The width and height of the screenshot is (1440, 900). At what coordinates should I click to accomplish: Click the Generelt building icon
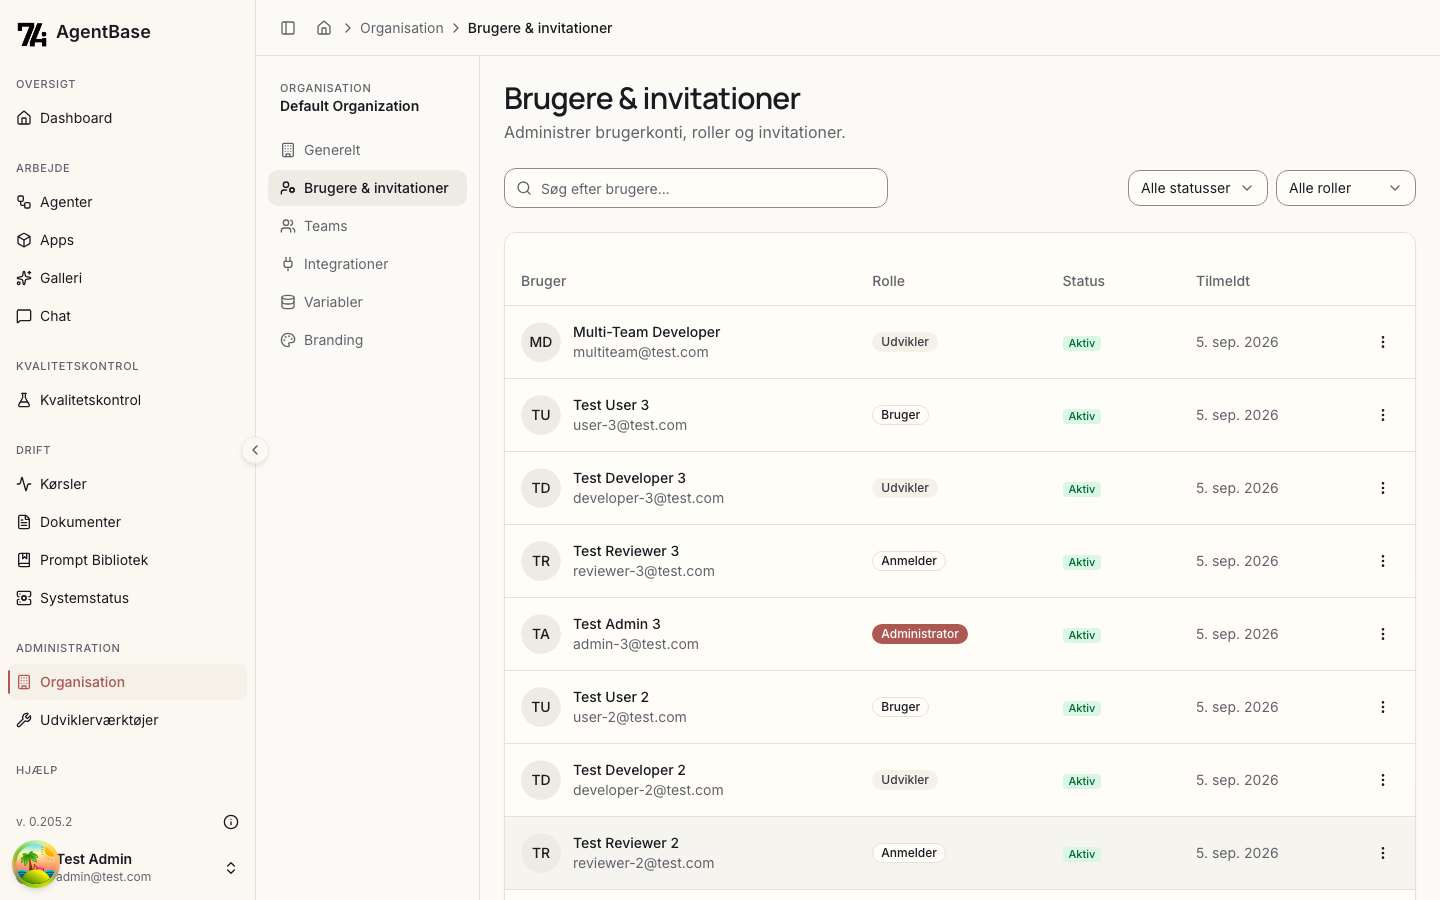pyautogui.click(x=288, y=150)
